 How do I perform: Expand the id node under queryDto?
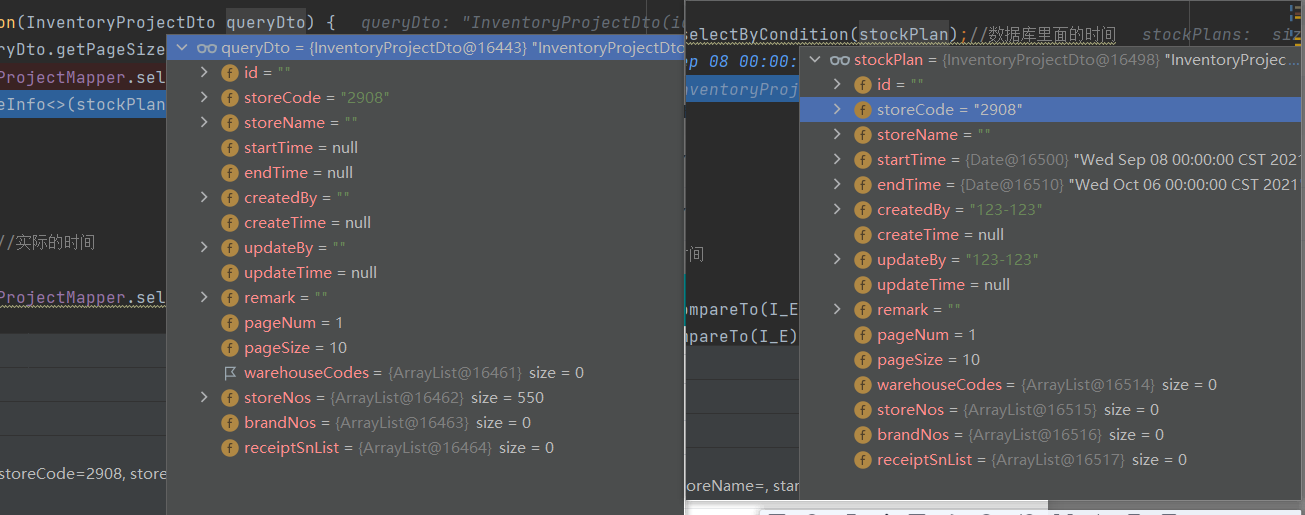[205, 73]
